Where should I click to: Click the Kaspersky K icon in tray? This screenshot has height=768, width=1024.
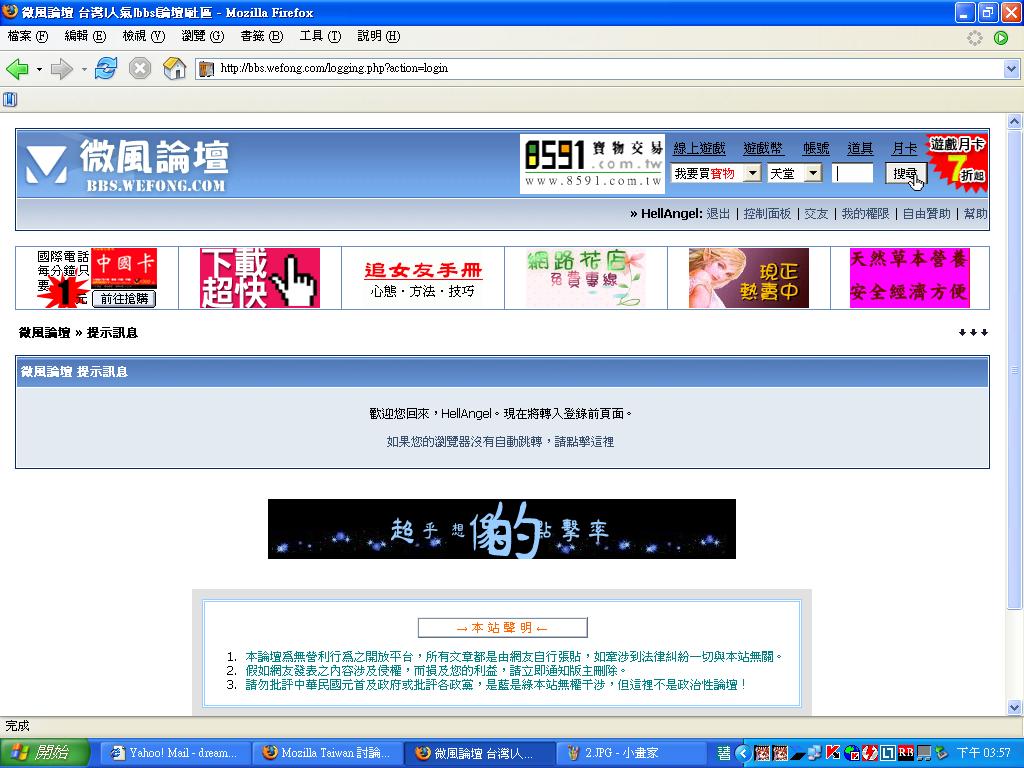pos(833,753)
